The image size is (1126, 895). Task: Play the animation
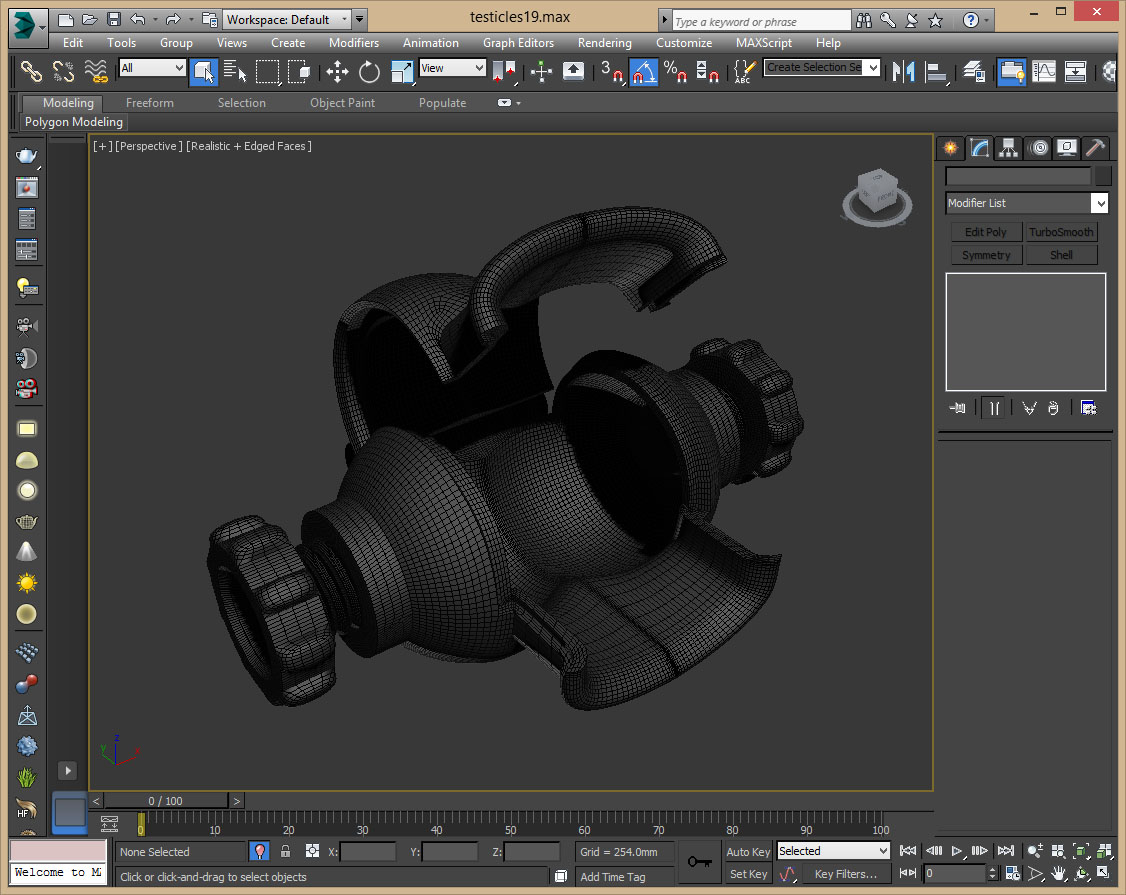pyautogui.click(x=957, y=851)
